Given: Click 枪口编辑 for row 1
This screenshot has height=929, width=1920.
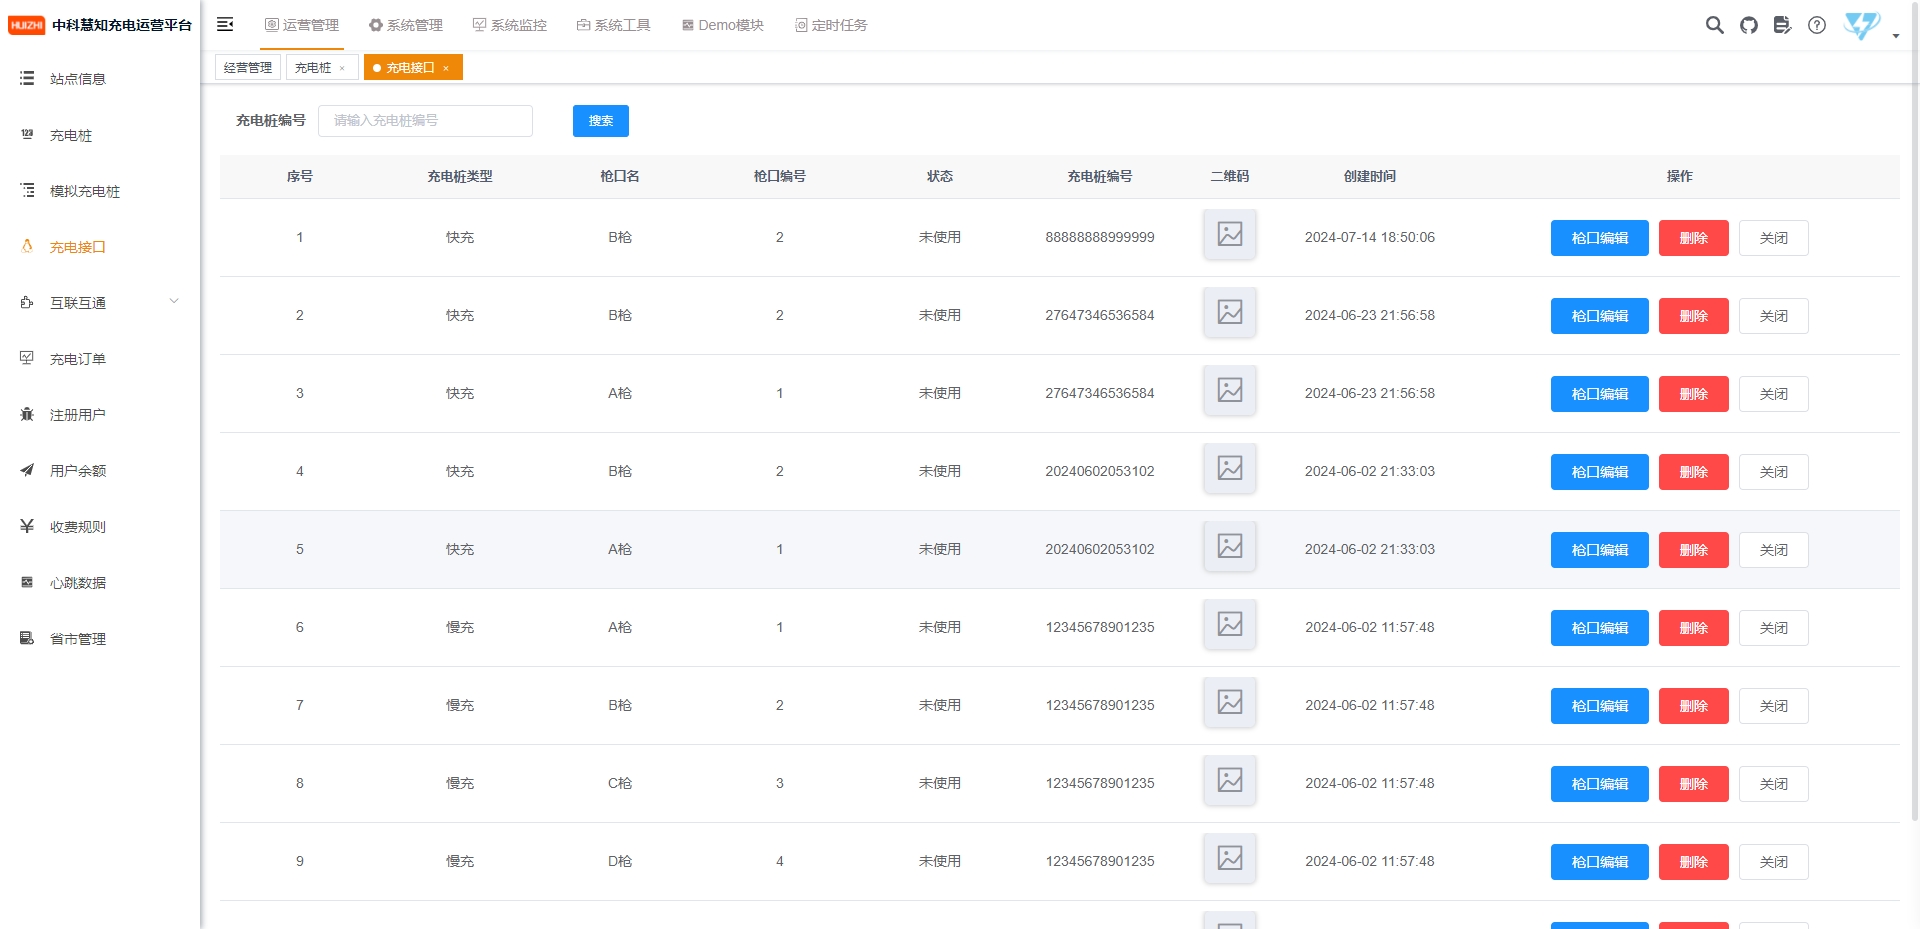Looking at the screenshot, I should click(x=1600, y=238).
